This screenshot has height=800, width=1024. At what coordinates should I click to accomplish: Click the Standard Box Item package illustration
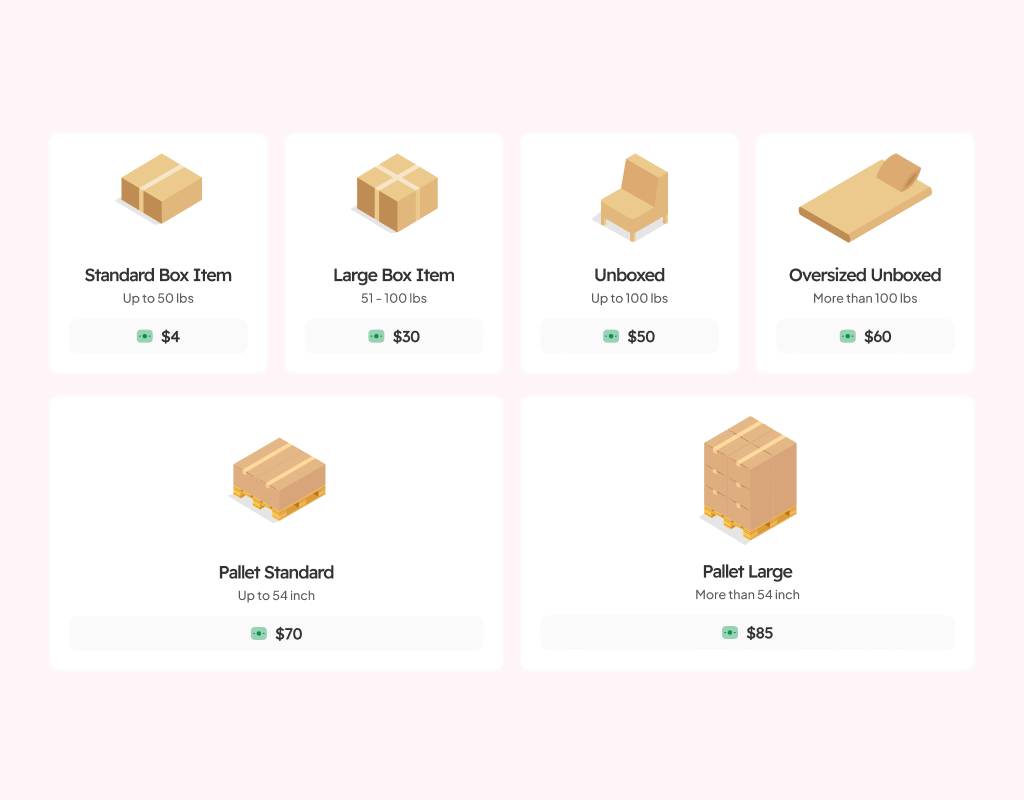160,189
